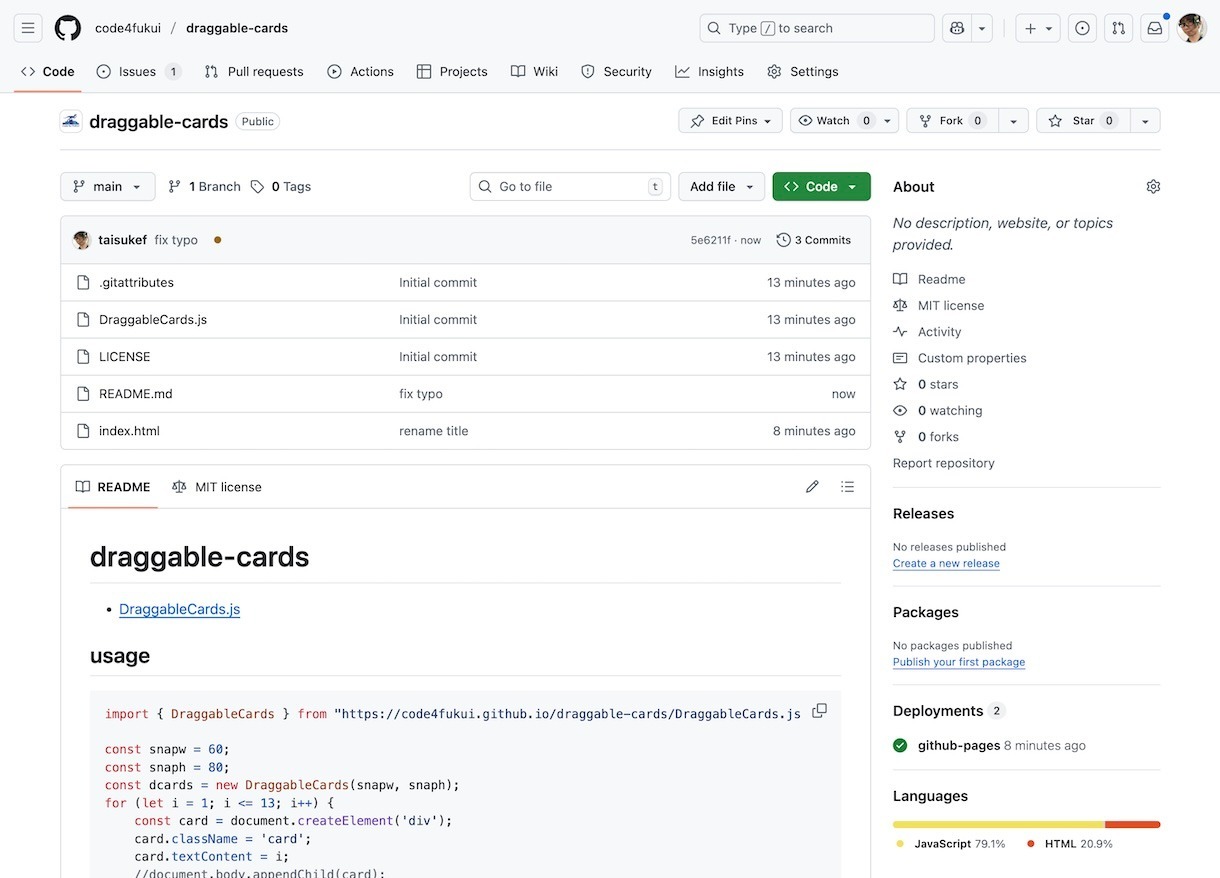1220x878 pixels.
Task: Click Report repository link
Action: pos(944,463)
